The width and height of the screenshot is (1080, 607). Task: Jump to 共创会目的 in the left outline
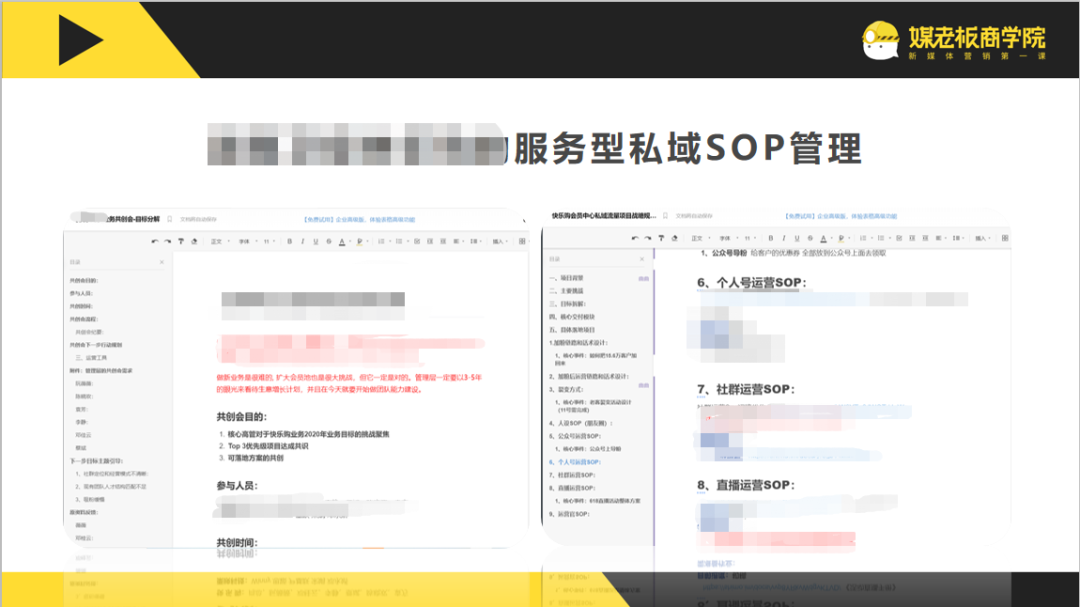click(83, 280)
